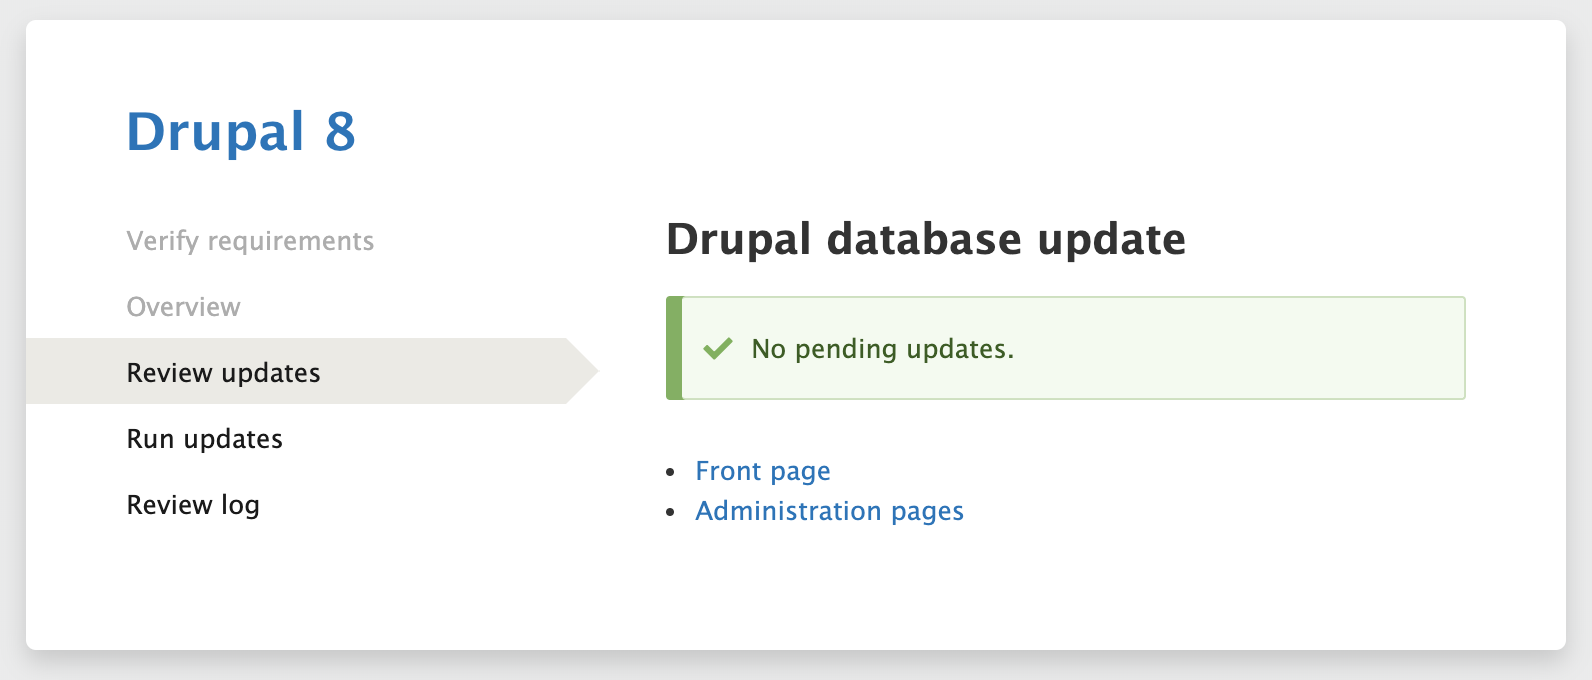Click the bullet beside Administration pages

click(672, 512)
